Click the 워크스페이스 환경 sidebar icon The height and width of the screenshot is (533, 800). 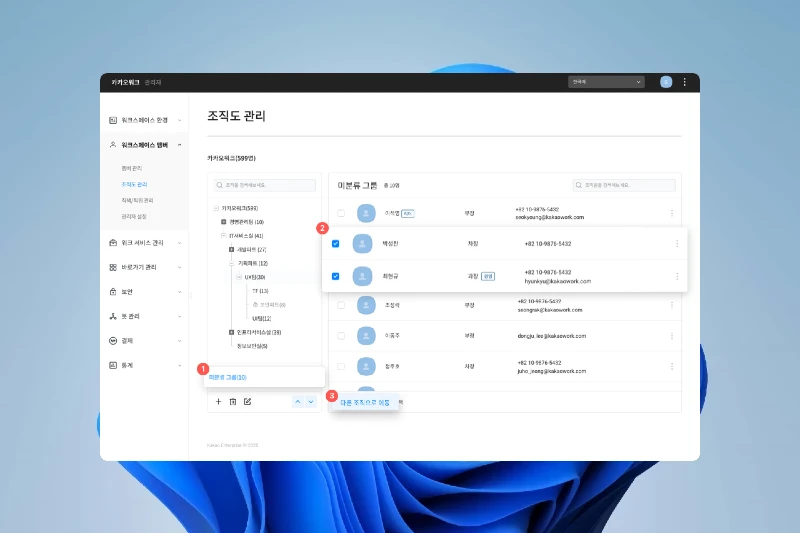tap(113, 120)
